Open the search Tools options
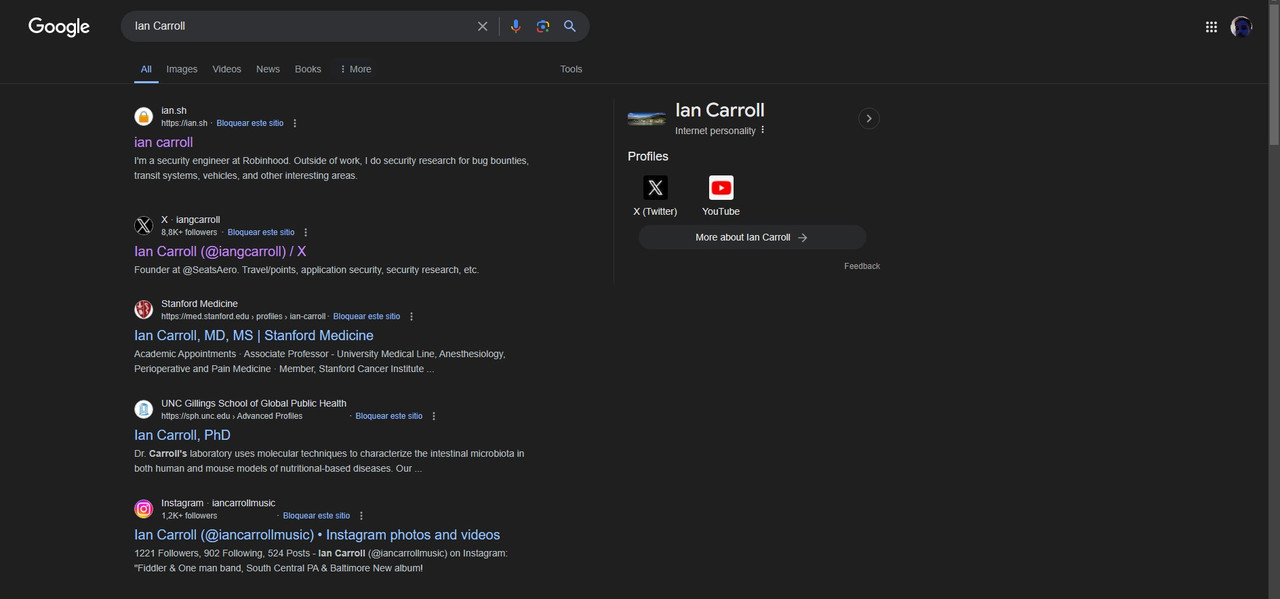 [571, 69]
